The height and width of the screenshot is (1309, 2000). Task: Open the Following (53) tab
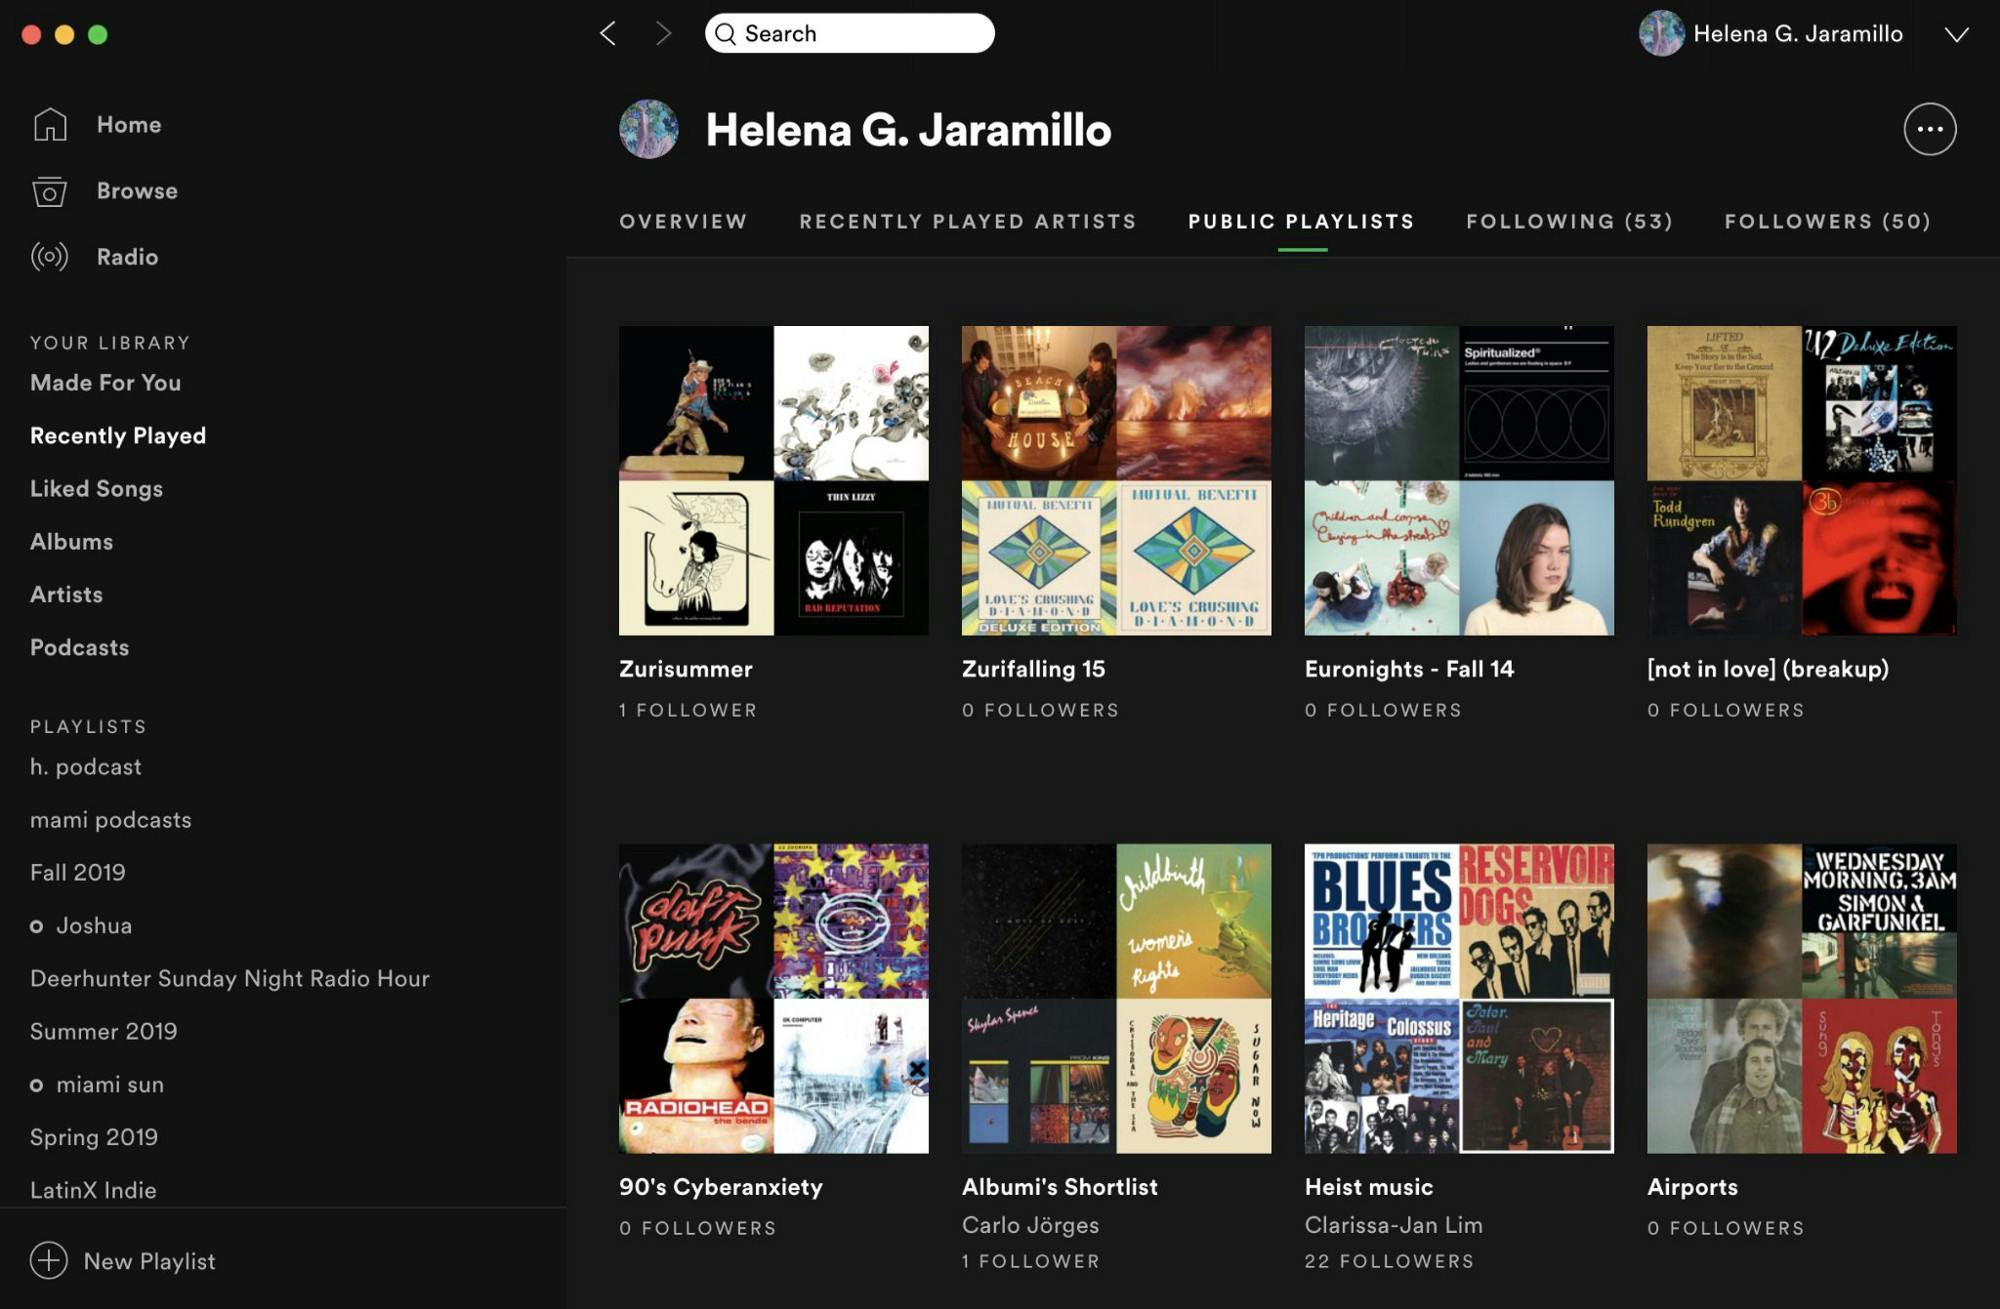1569,221
